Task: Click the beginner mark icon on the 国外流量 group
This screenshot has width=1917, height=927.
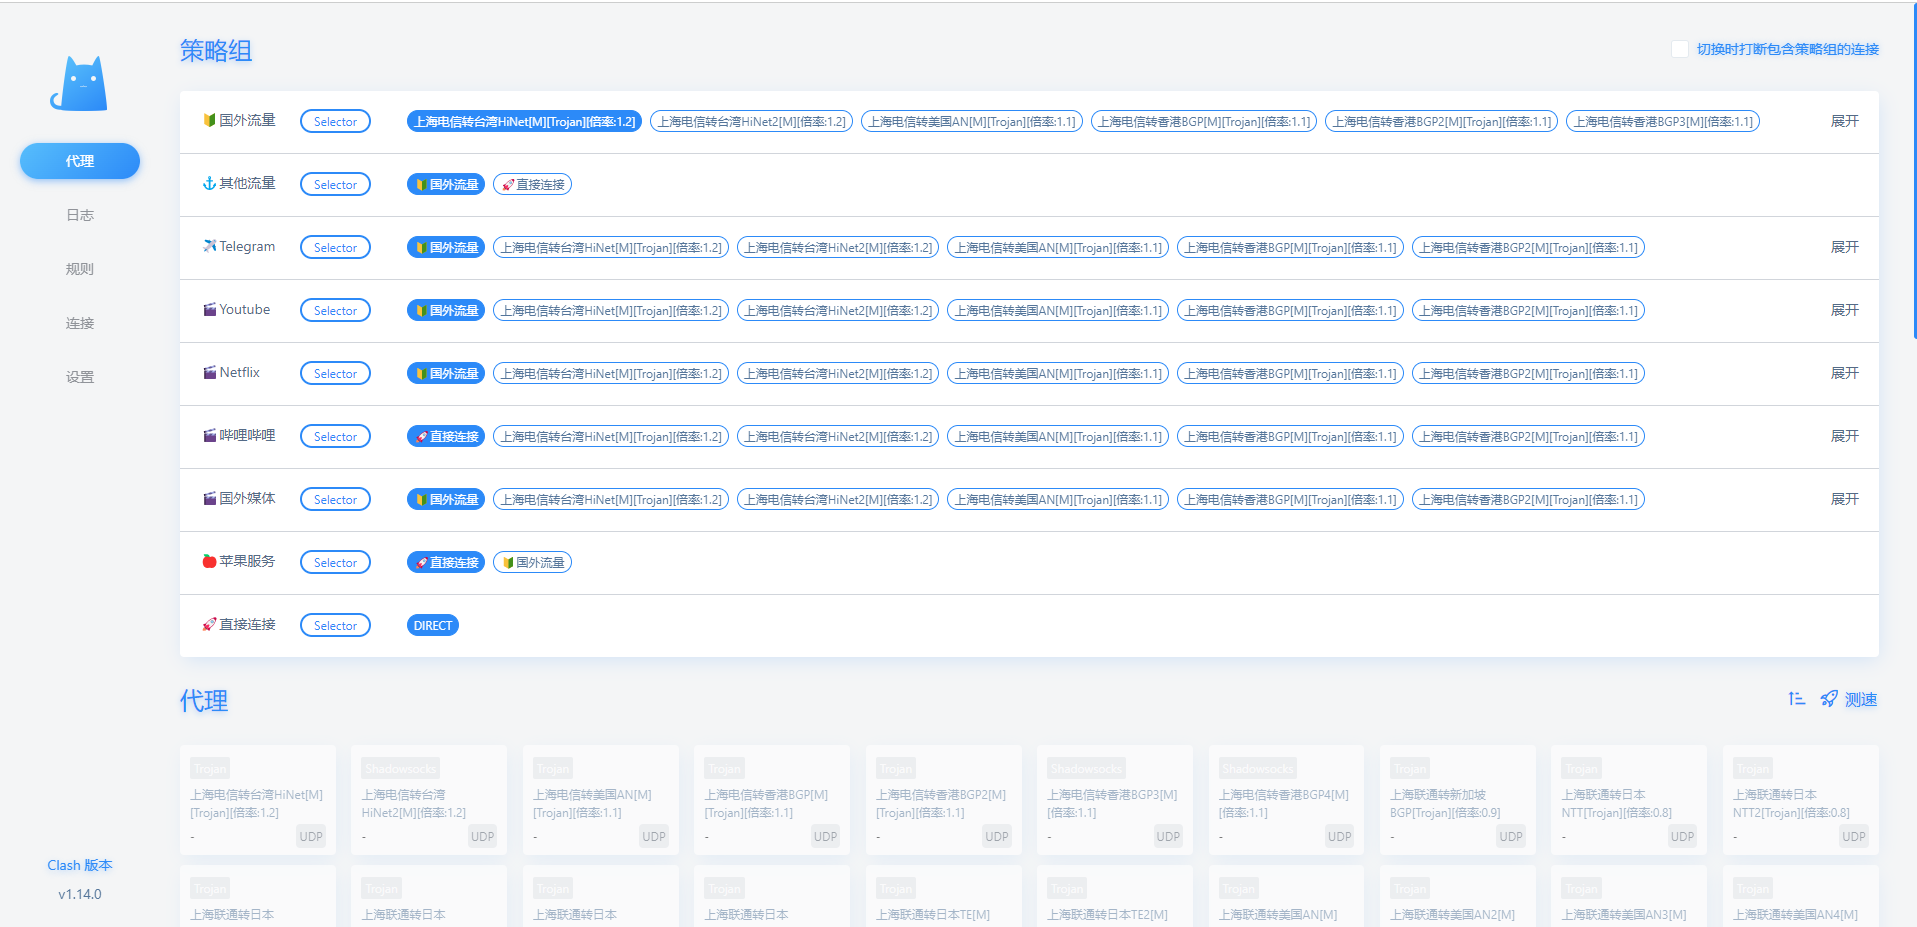Action: tap(209, 120)
